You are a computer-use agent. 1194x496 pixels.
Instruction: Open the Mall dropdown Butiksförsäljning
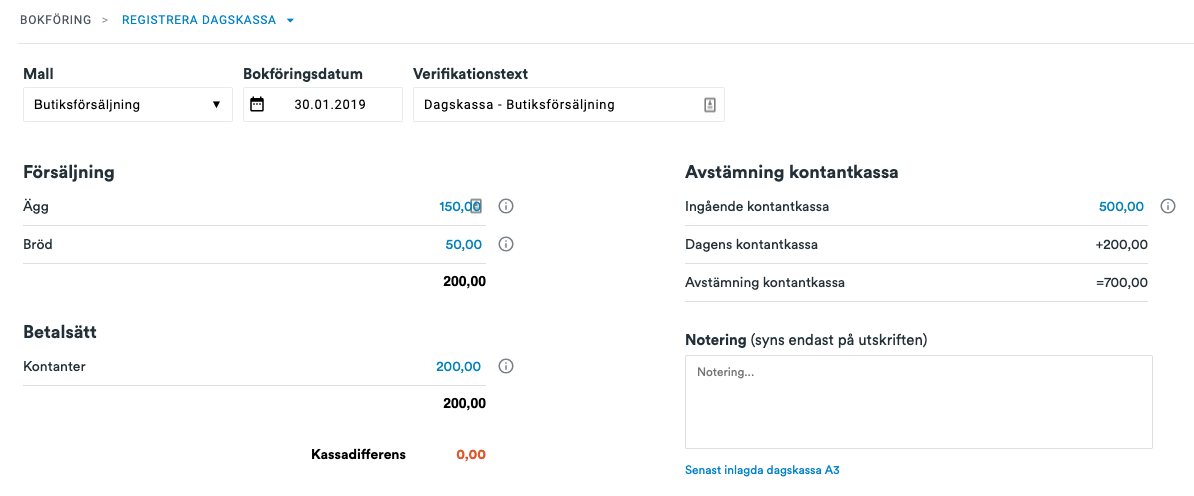128,104
